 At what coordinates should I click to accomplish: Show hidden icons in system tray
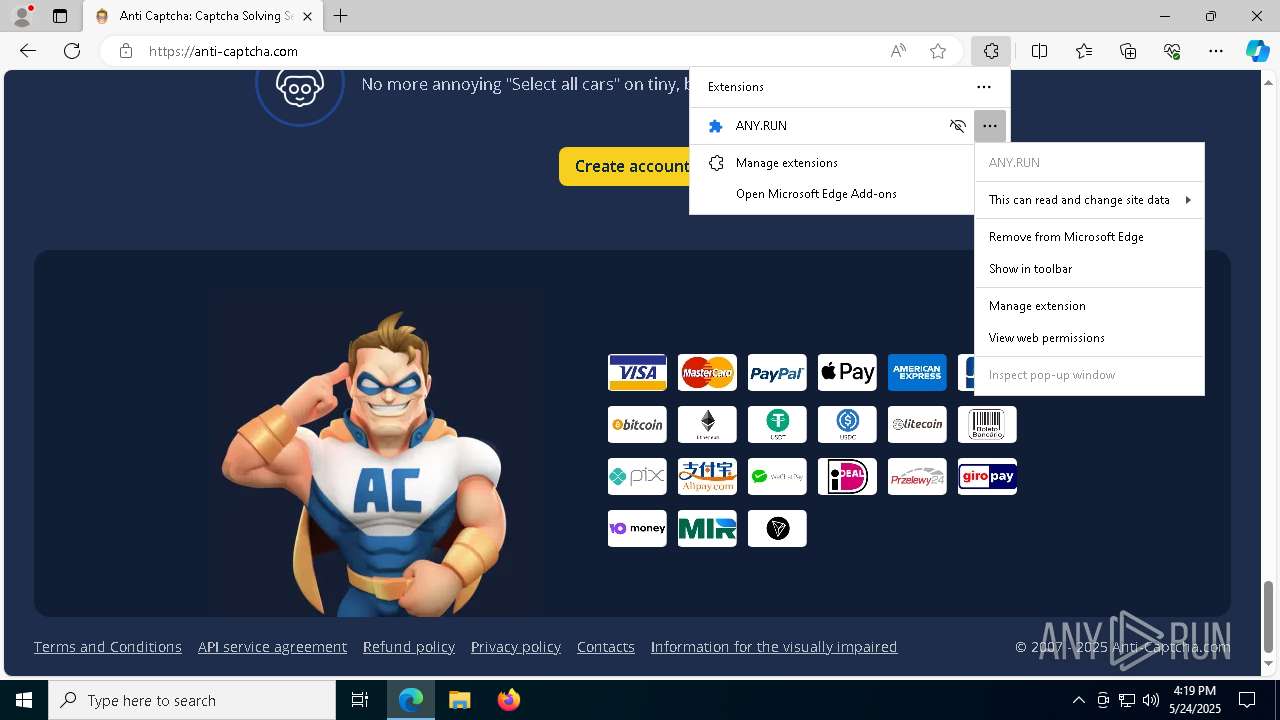[x=1078, y=700]
